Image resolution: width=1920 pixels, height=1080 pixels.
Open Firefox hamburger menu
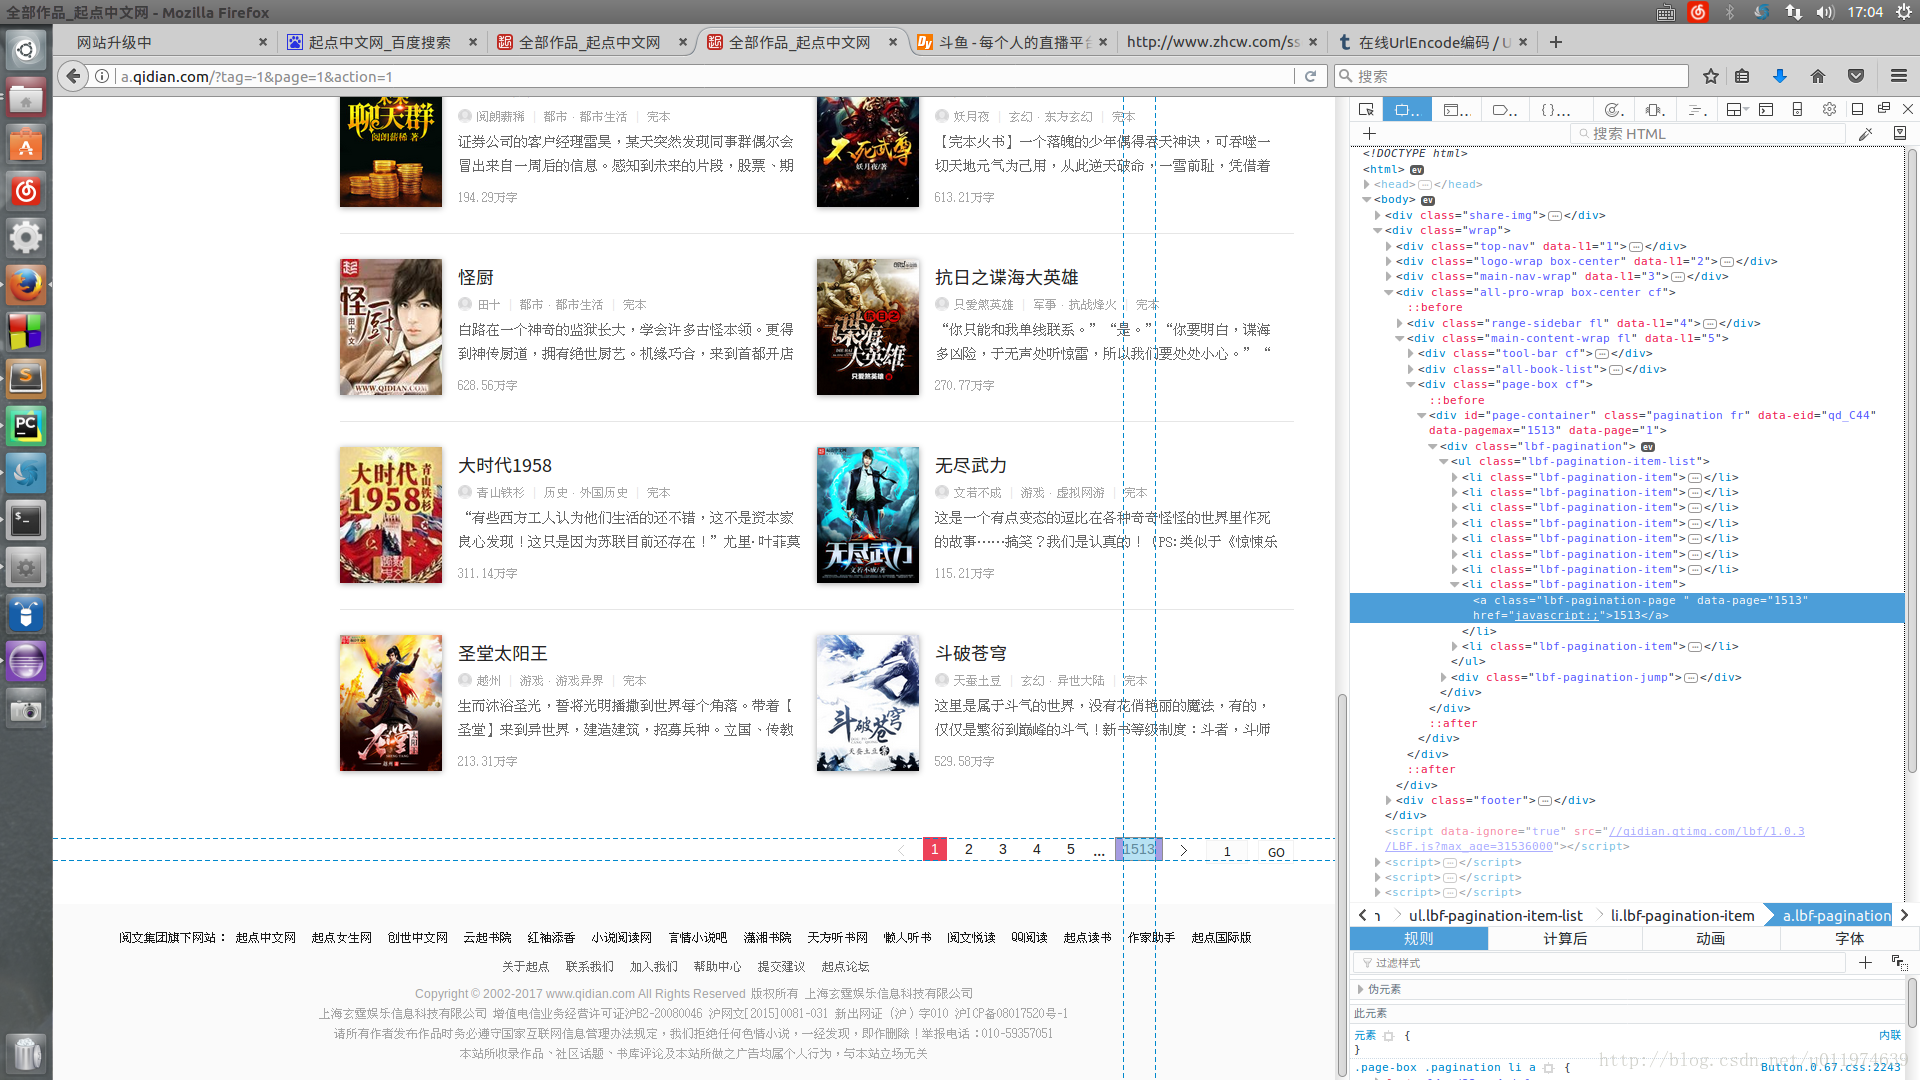coord(1899,76)
